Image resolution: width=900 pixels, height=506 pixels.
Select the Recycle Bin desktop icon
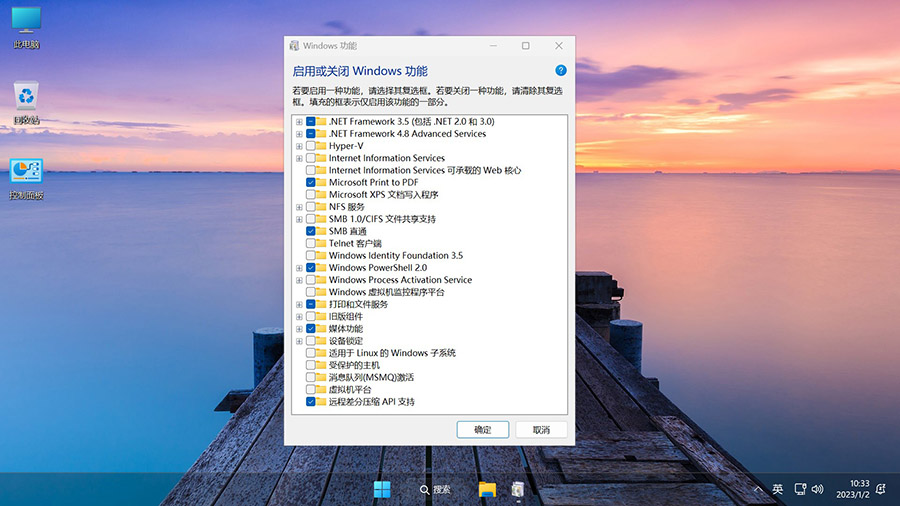click(x=26, y=102)
